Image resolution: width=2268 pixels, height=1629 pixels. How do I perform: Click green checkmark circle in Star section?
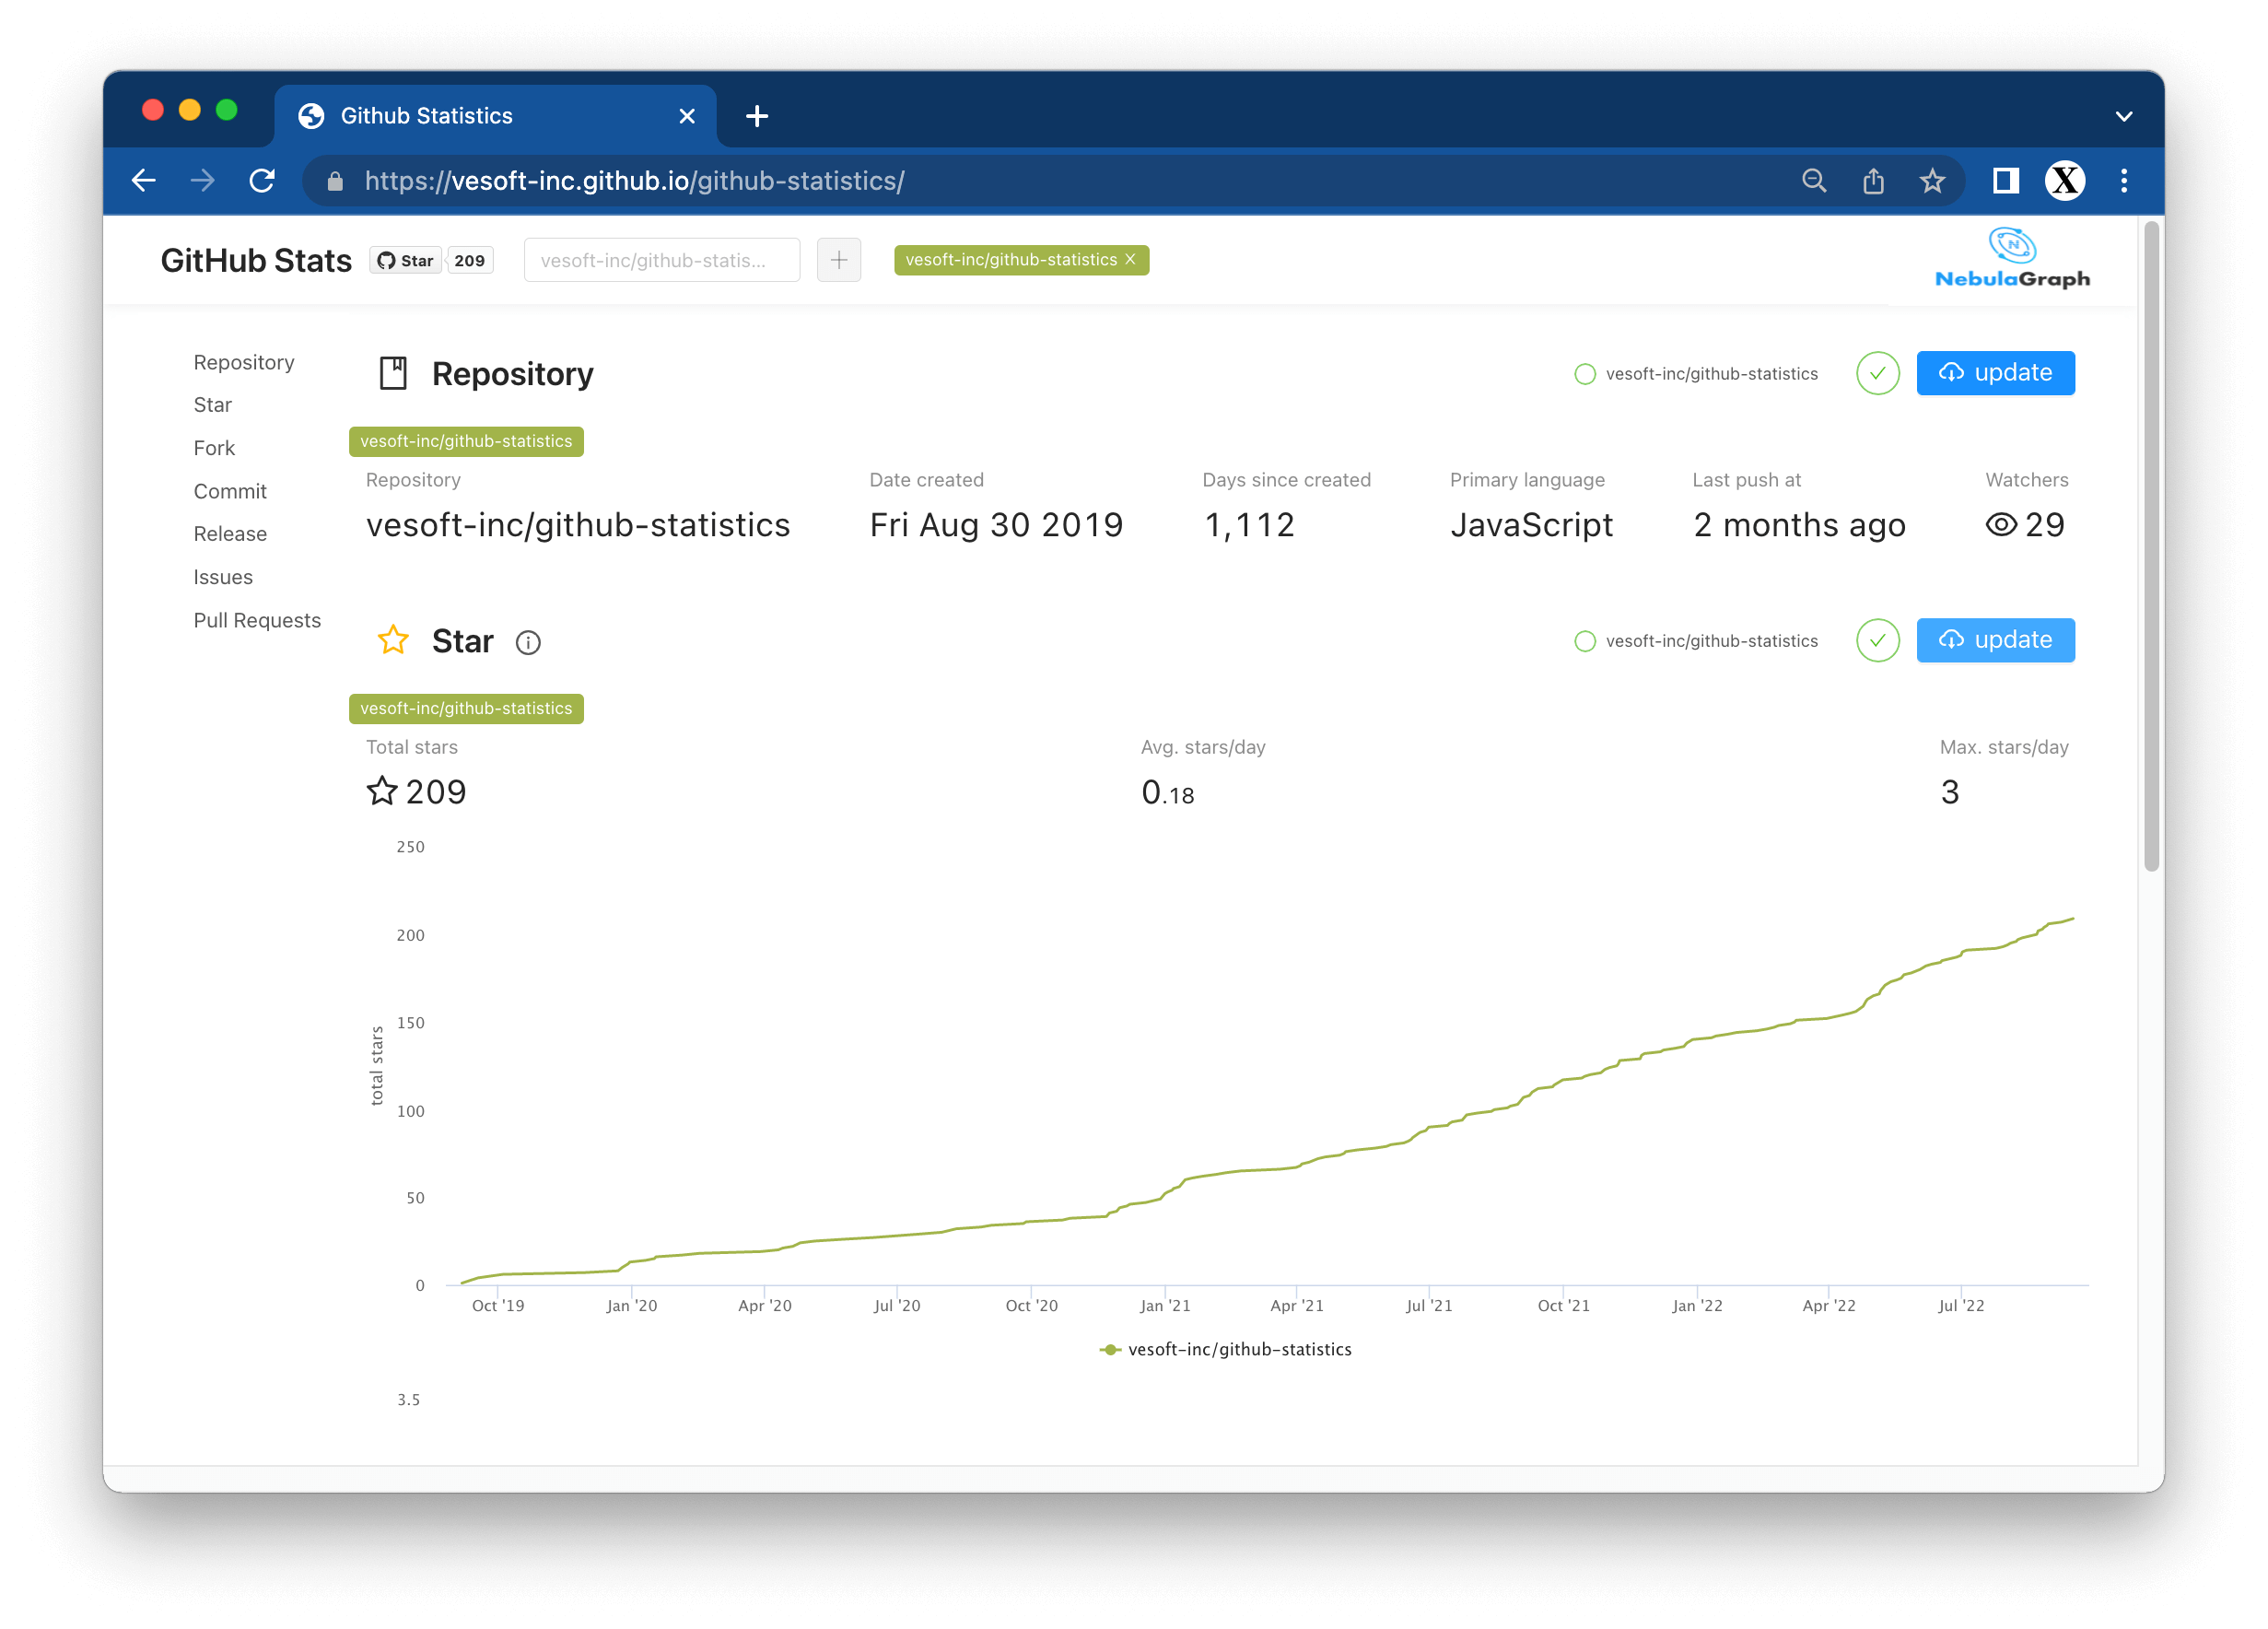1877,641
